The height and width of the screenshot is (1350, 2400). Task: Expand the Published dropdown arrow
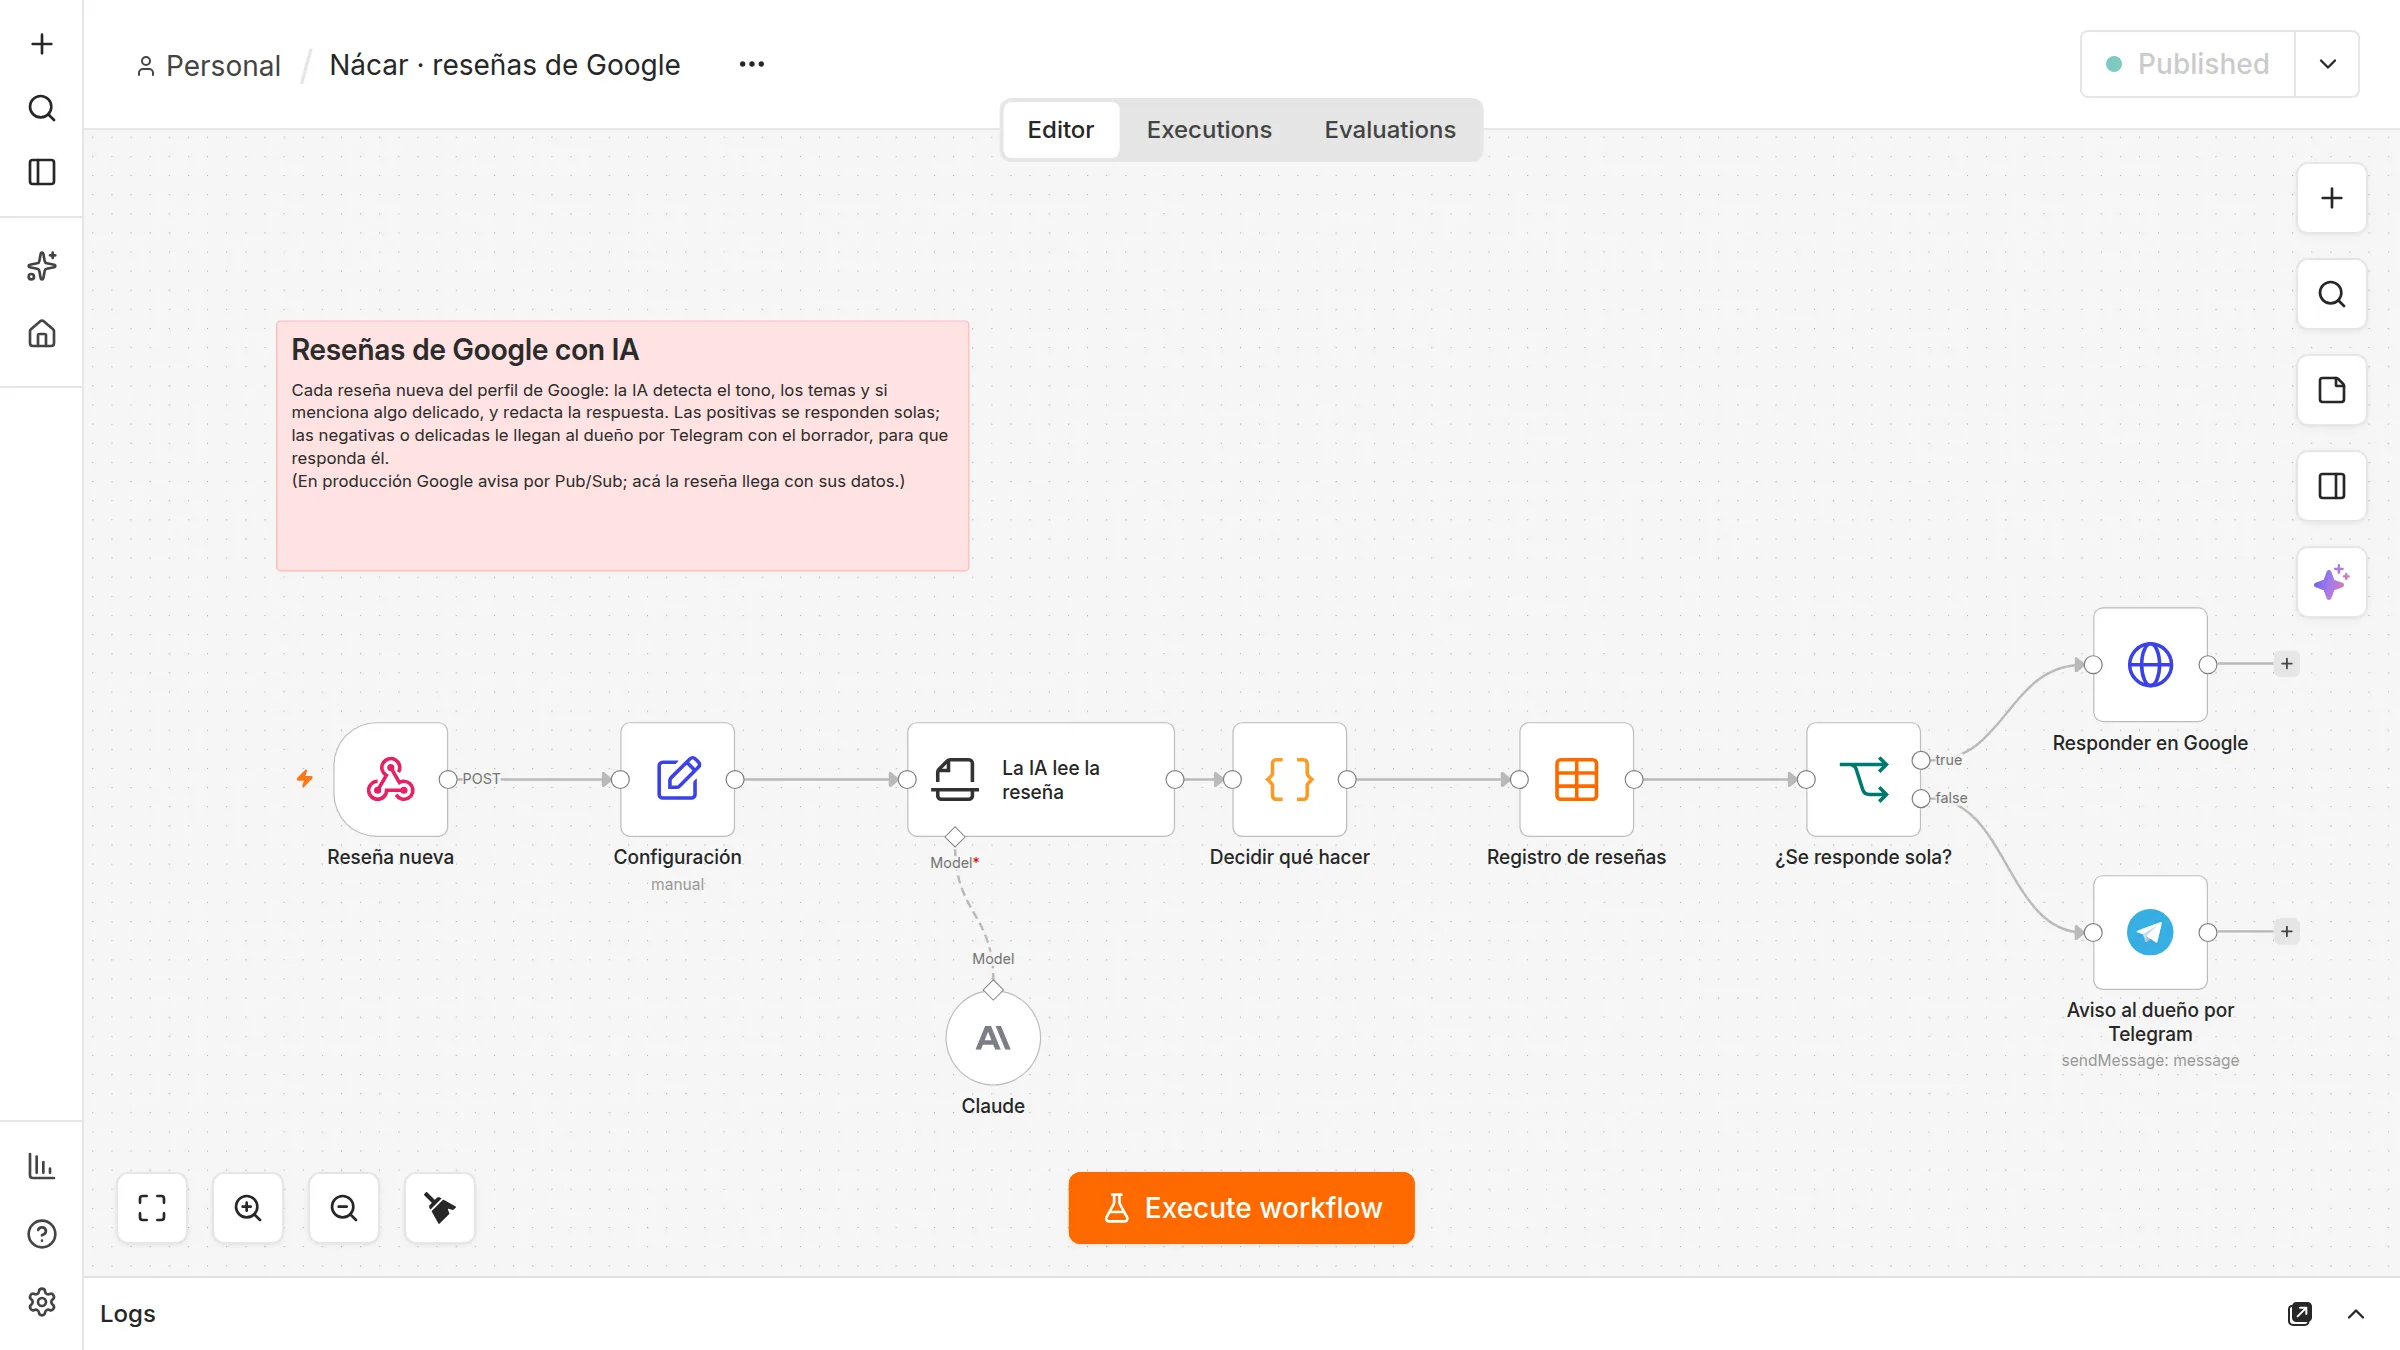(x=2328, y=64)
